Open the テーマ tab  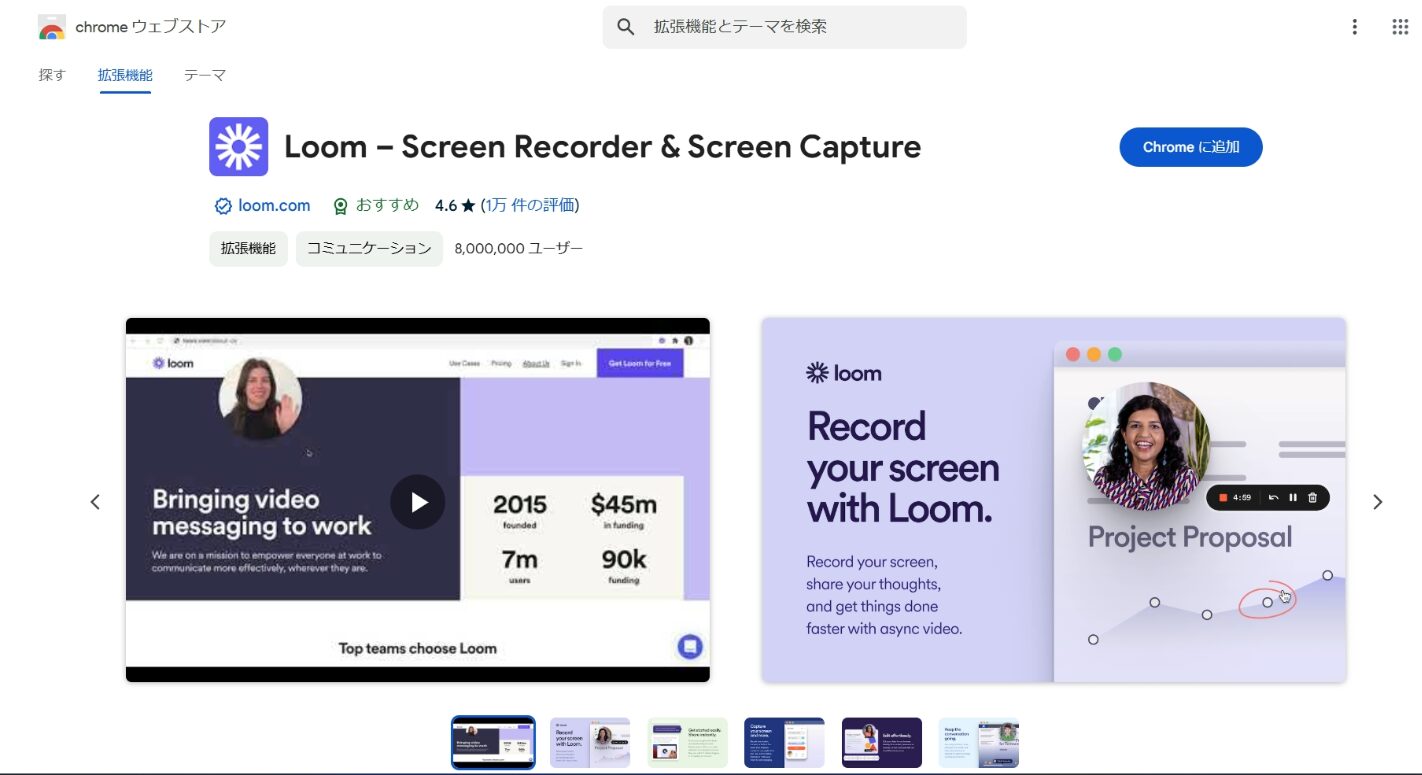click(x=205, y=75)
